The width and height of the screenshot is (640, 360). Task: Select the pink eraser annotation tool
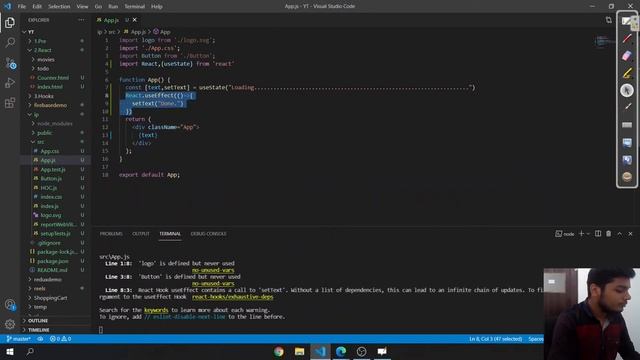point(627,56)
